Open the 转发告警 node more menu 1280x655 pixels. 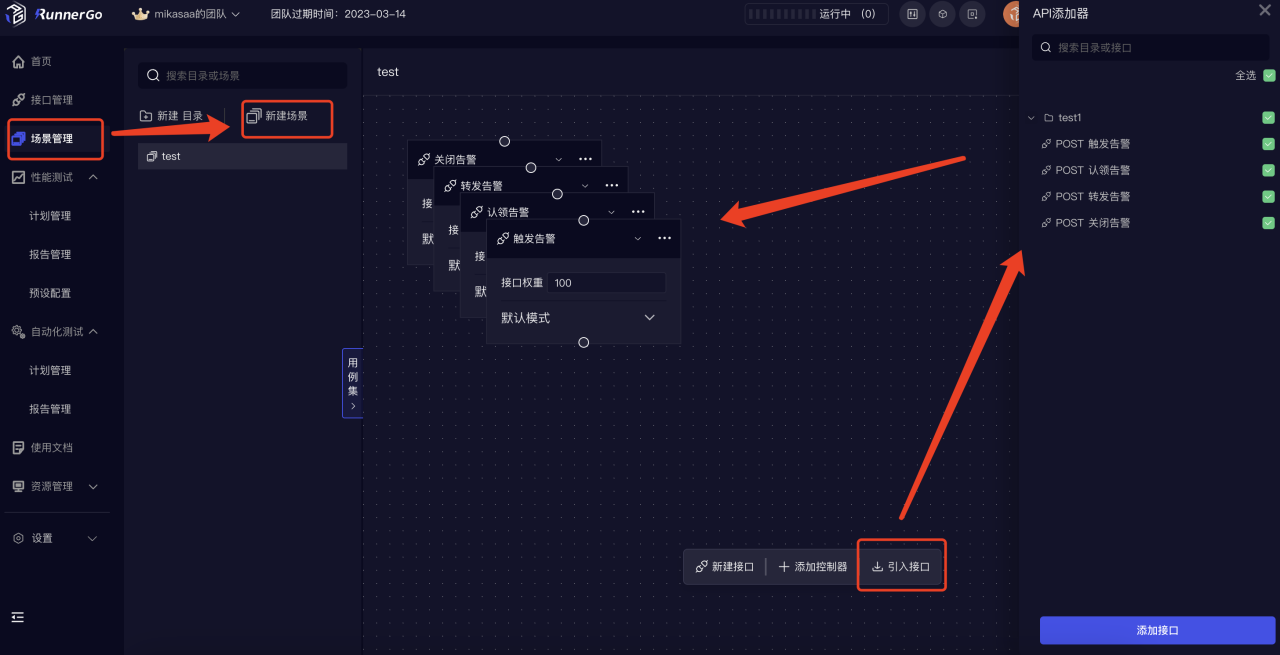[611, 186]
